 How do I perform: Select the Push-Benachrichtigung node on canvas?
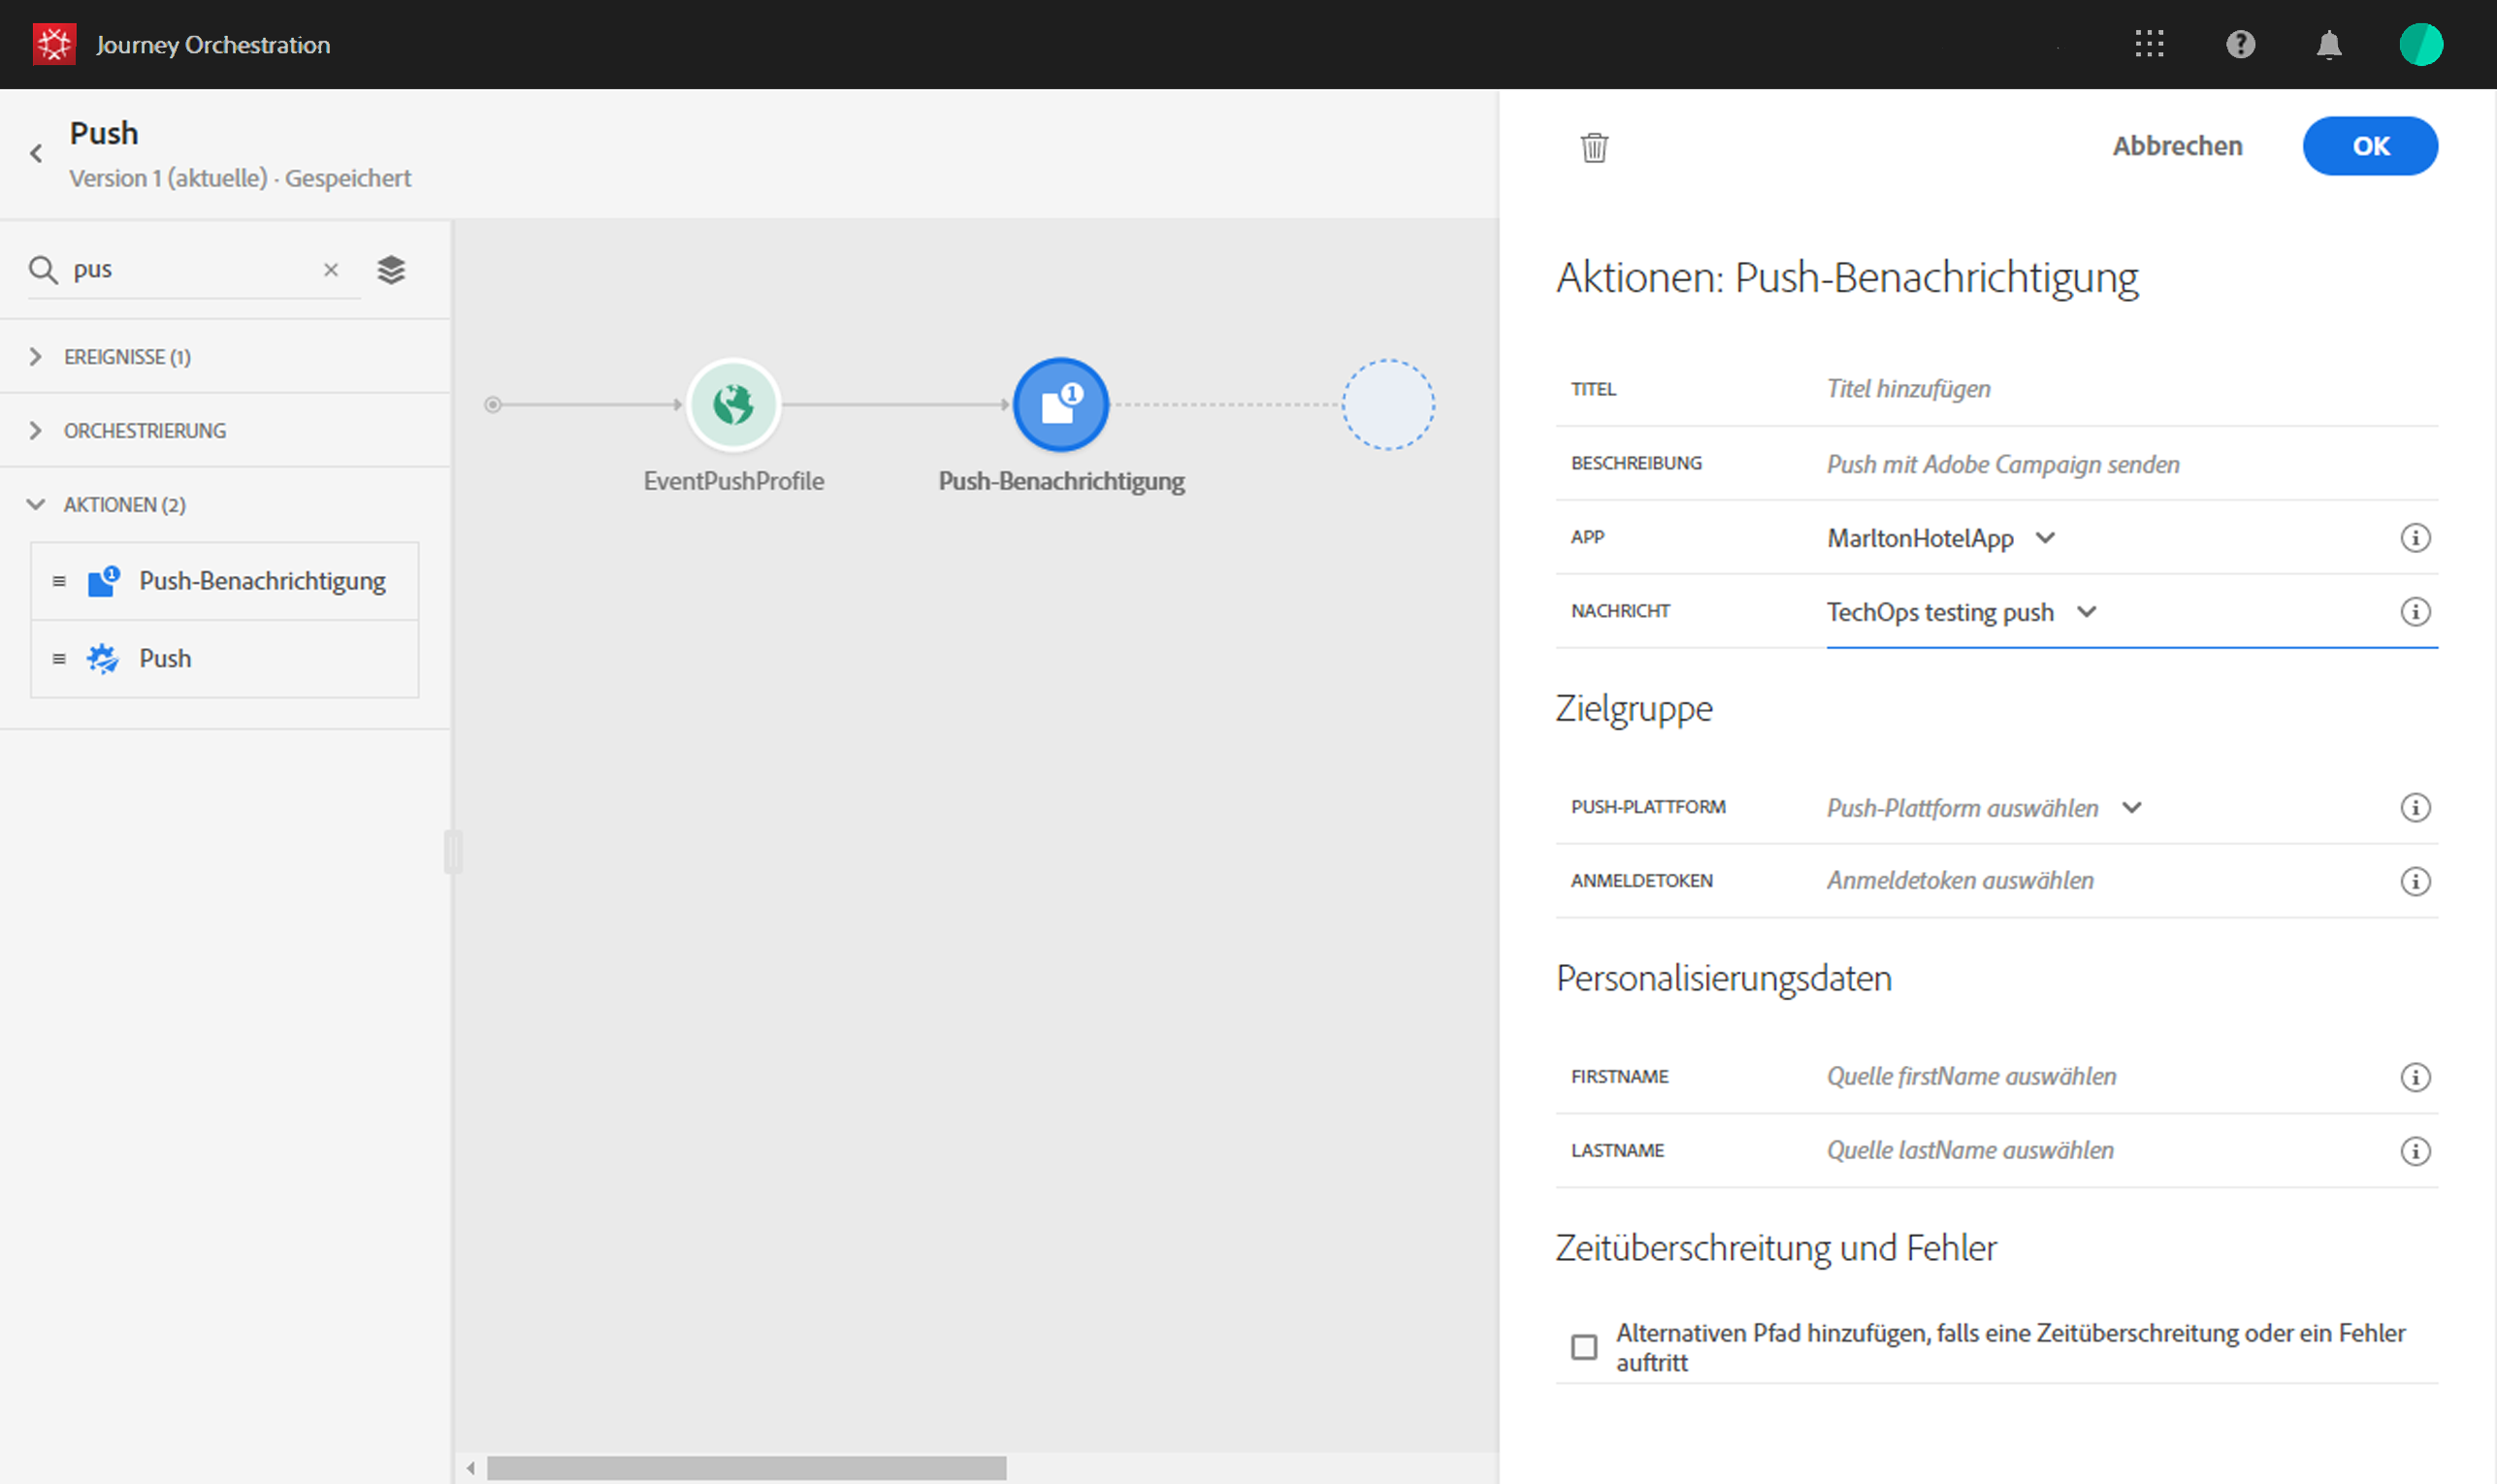pos(1060,405)
